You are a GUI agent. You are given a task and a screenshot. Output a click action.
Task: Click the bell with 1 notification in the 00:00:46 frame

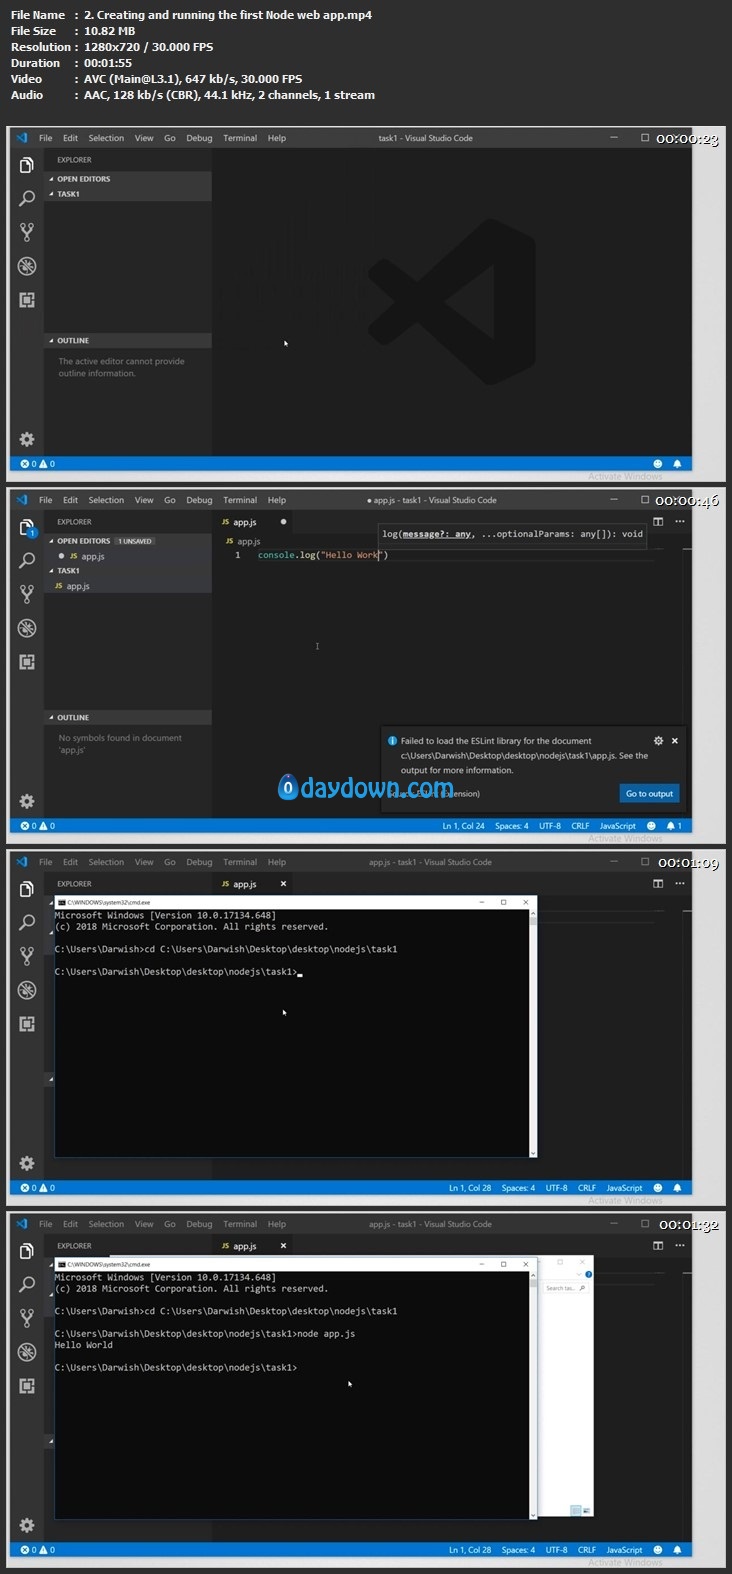click(x=675, y=826)
